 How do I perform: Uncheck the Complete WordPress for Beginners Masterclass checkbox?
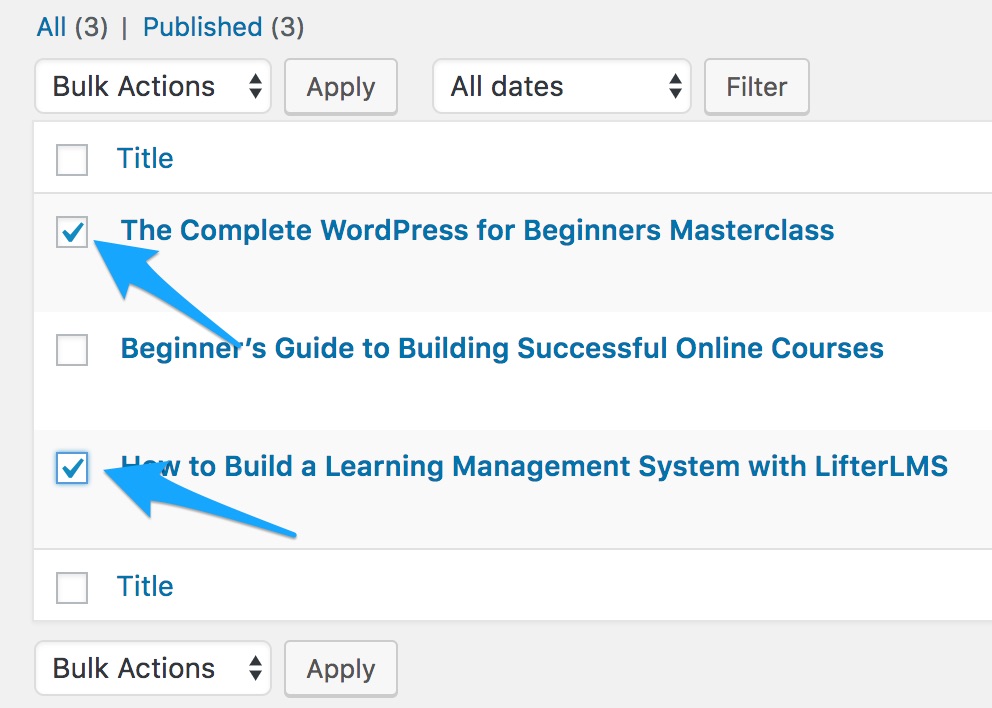click(x=72, y=232)
